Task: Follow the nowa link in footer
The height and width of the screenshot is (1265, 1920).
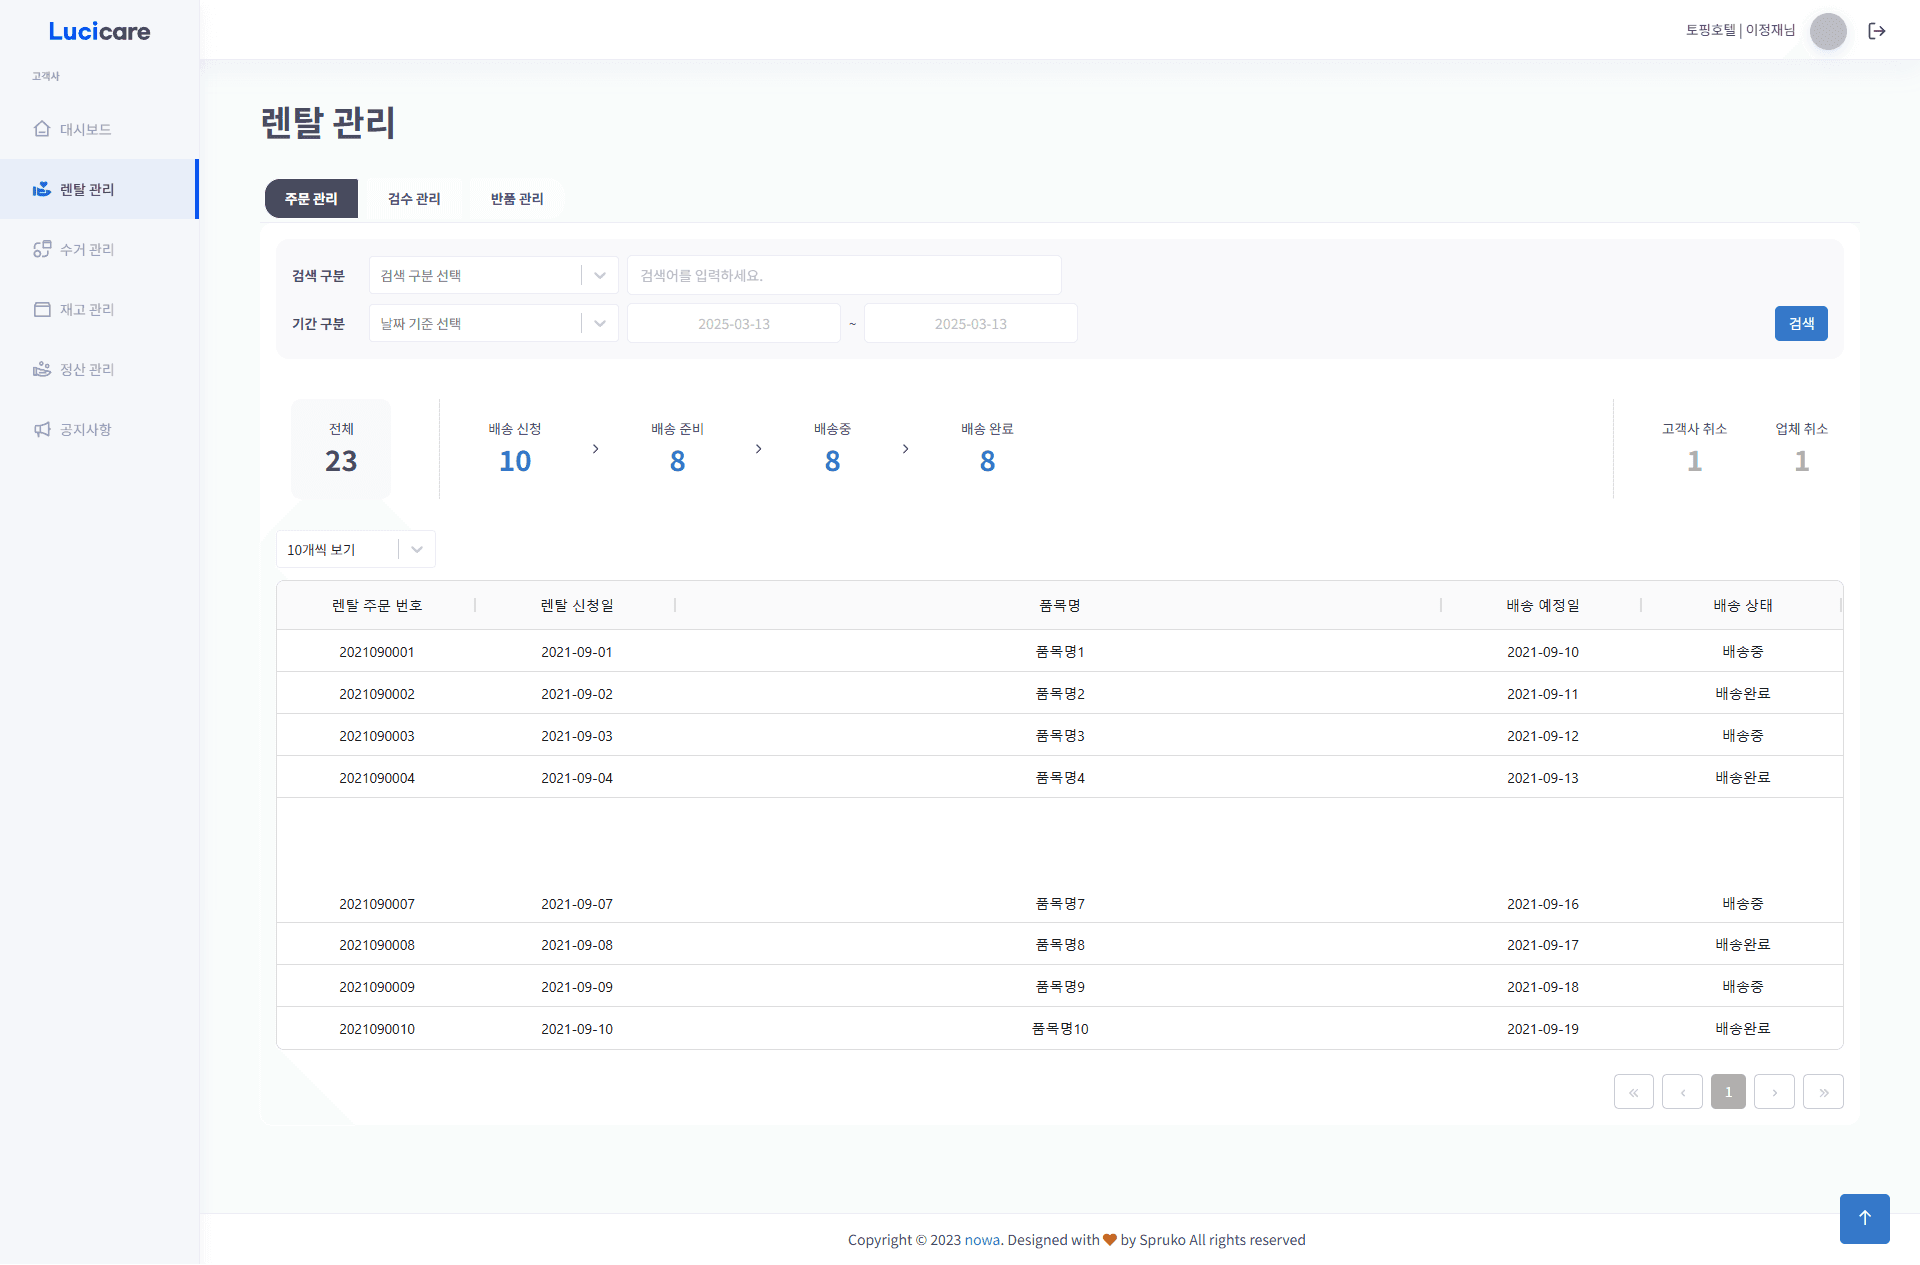Action: tap(981, 1240)
